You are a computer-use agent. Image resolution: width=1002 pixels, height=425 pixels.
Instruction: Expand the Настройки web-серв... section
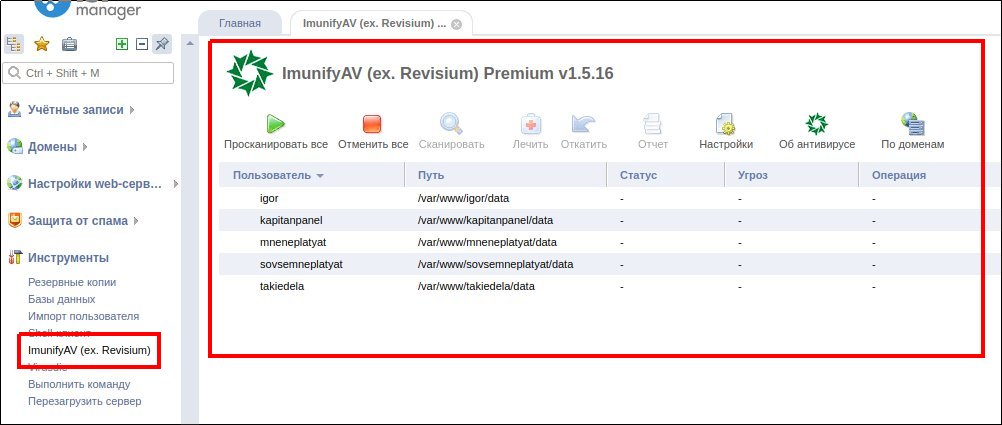point(175,184)
